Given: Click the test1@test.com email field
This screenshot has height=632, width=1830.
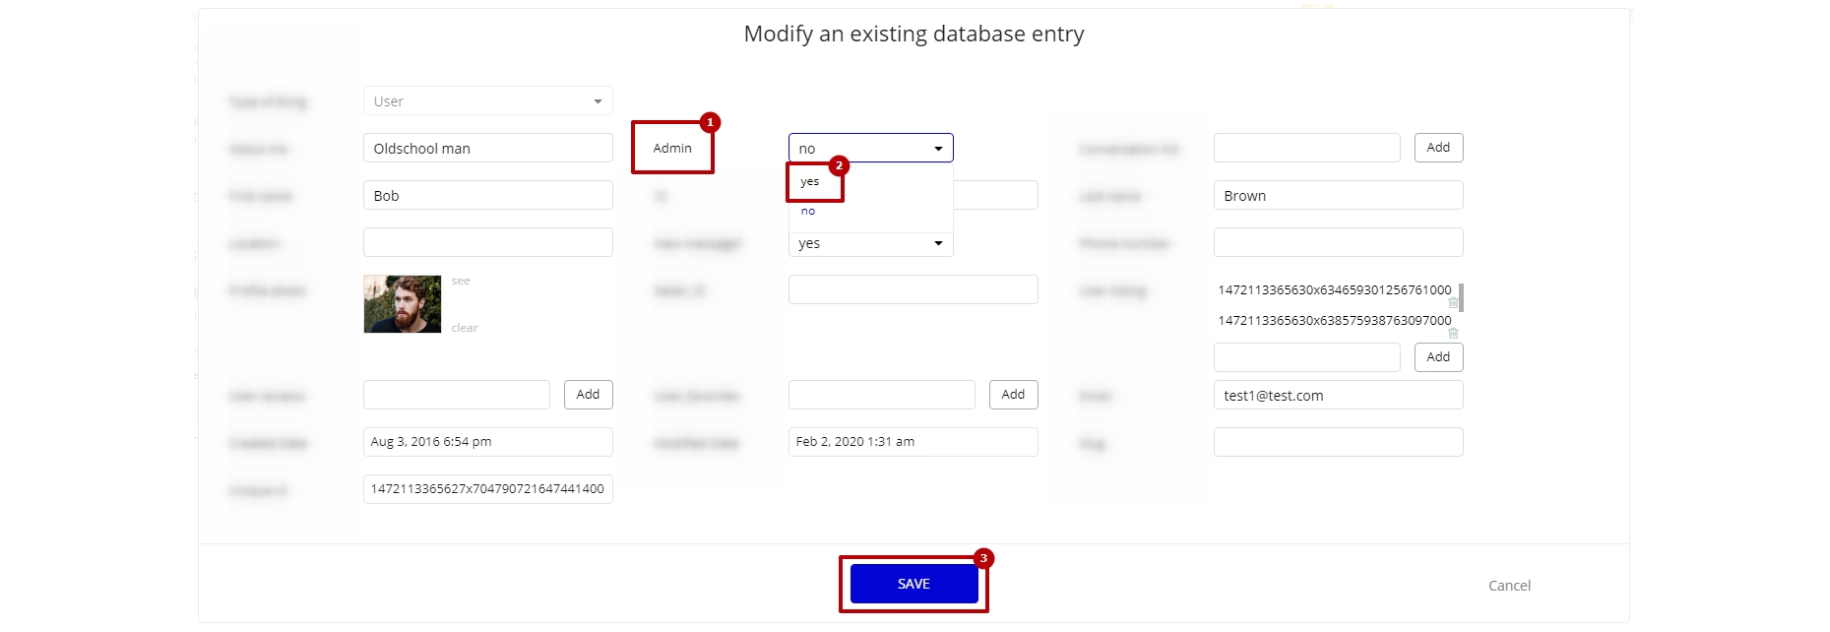Looking at the screenshot, I should pos(1338,395).
